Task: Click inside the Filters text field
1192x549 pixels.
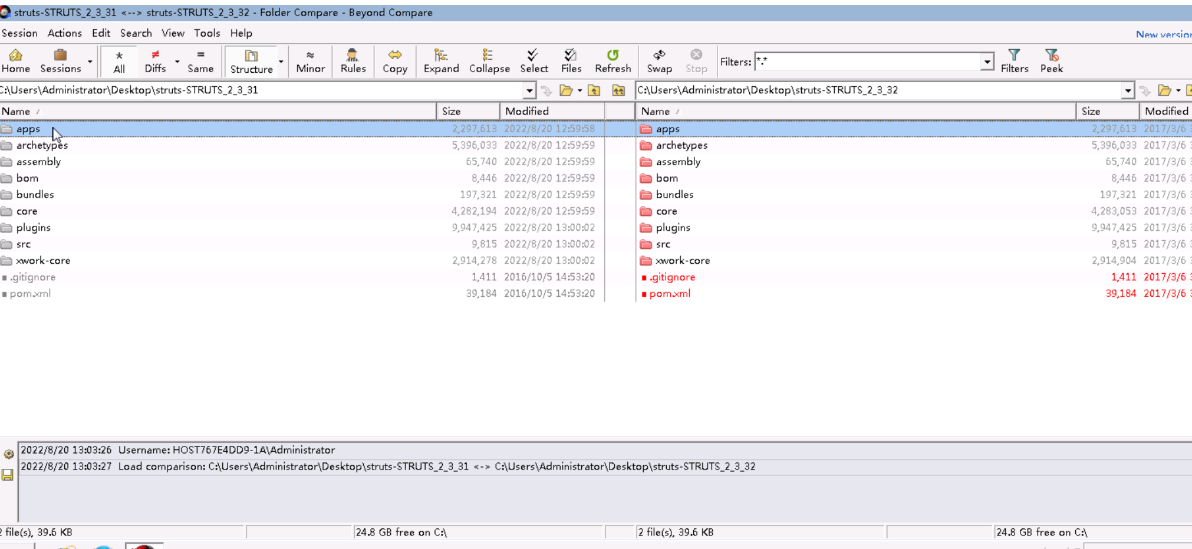Action: (867, 62)
